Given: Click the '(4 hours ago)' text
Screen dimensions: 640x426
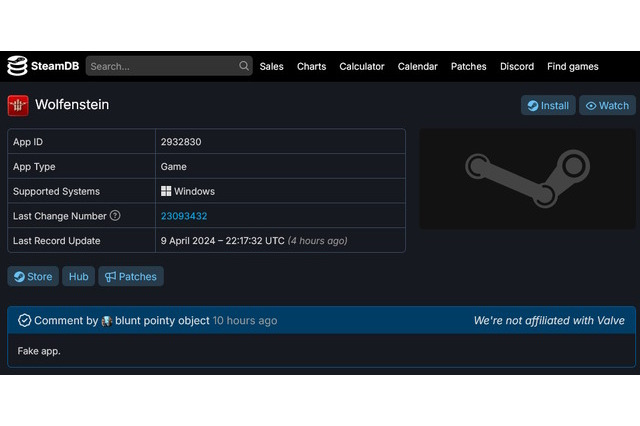Looking at the screenshot, I should click(318, 241).
